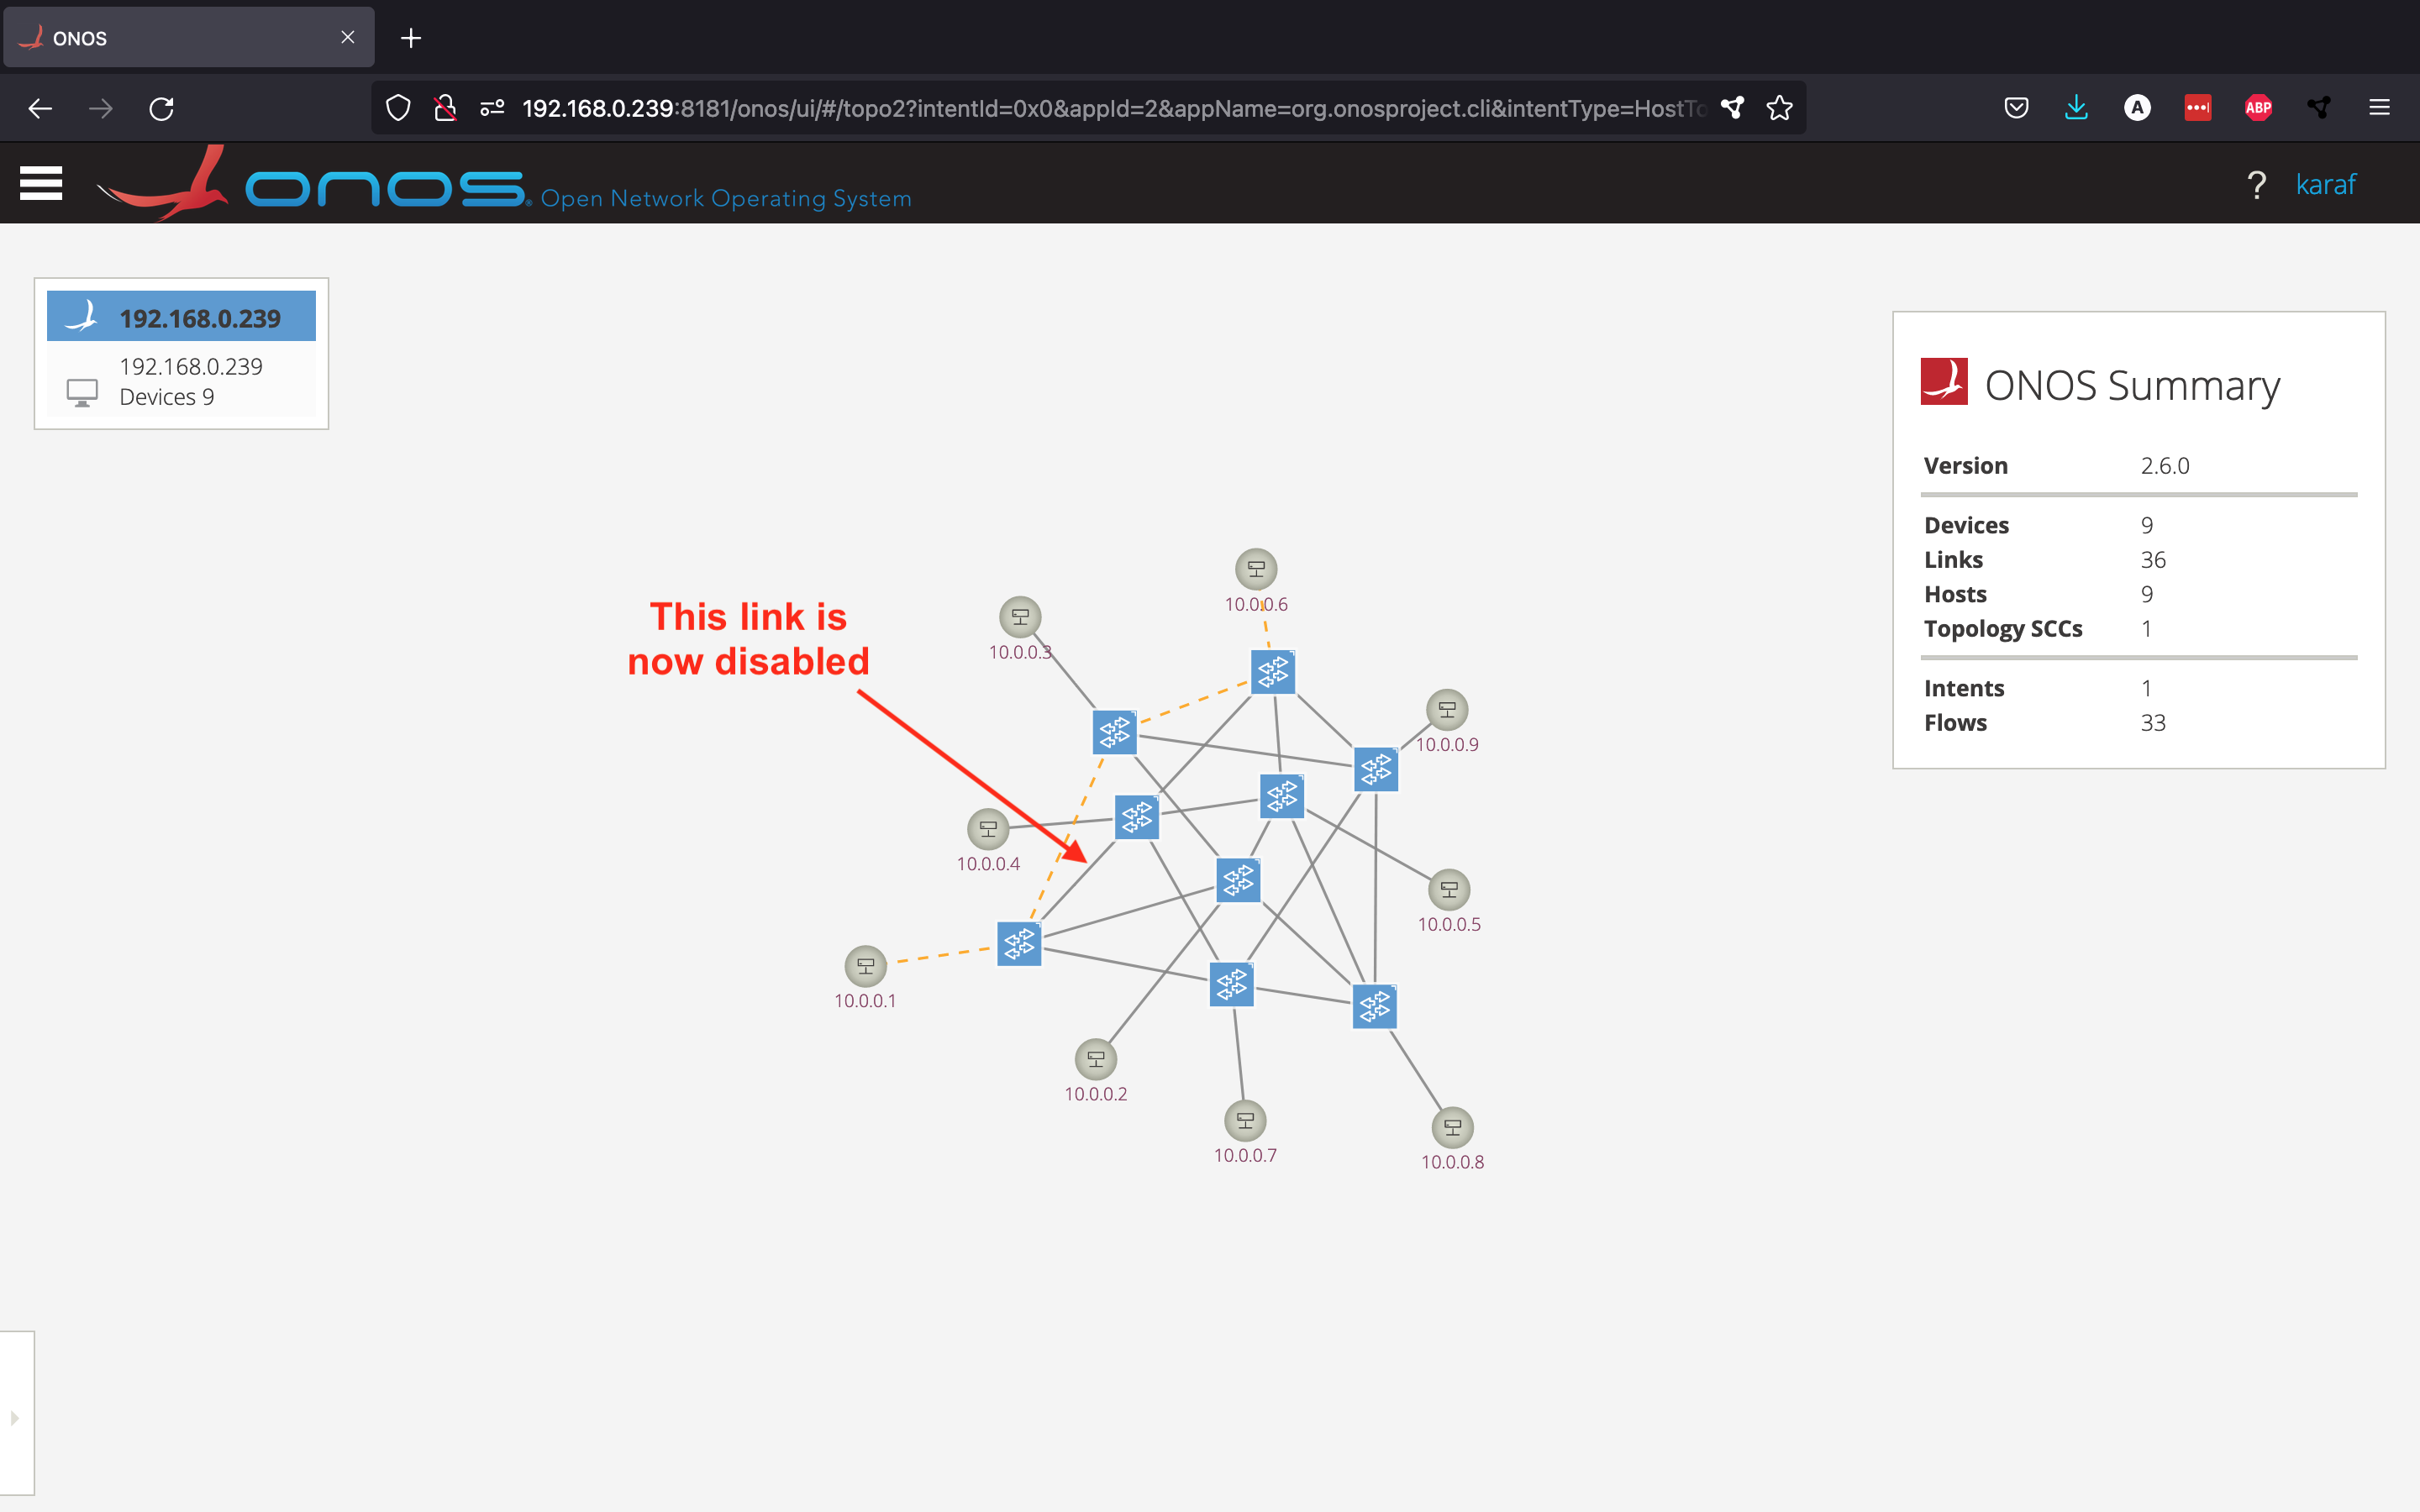Click the Devices 9 monitor icon

pos(82,392)
